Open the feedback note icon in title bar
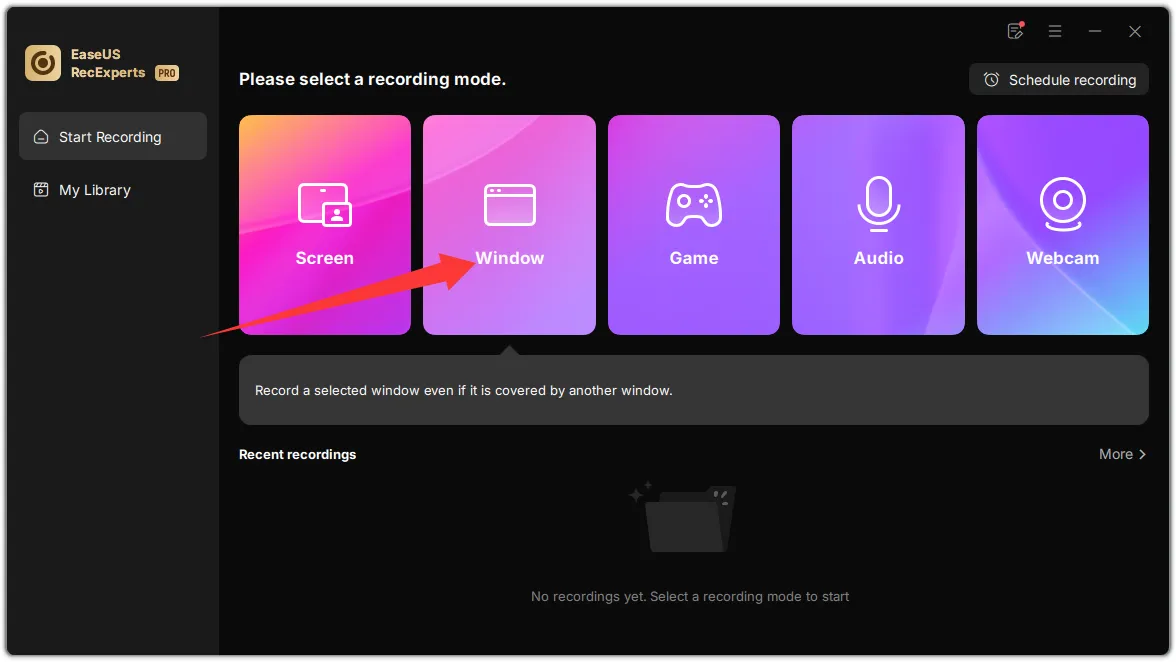Viewport: 1176px width, 662px height. [1015, 31]
